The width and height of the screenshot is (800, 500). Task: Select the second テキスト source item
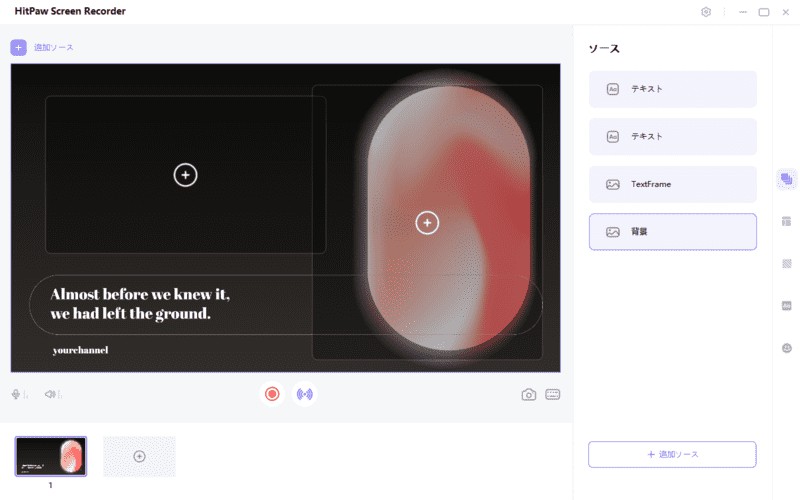672,136
